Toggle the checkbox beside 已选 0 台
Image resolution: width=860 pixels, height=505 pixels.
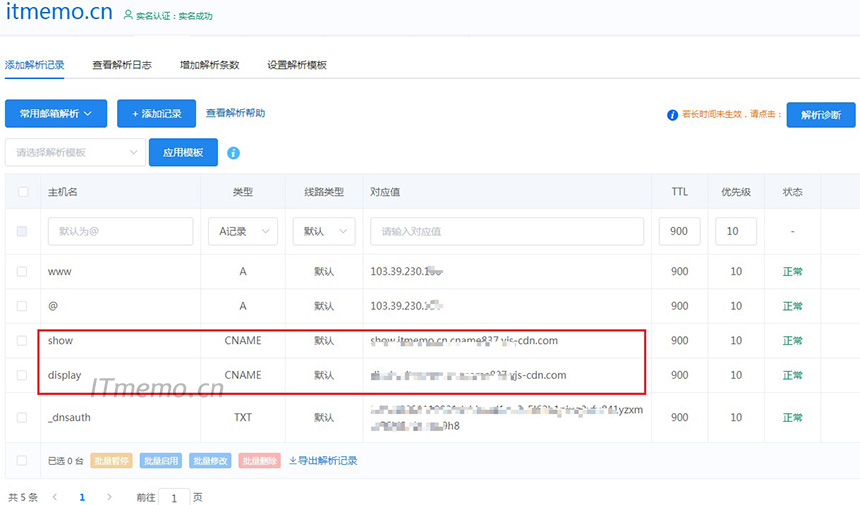pyautogui.click(x=22, y=461)
